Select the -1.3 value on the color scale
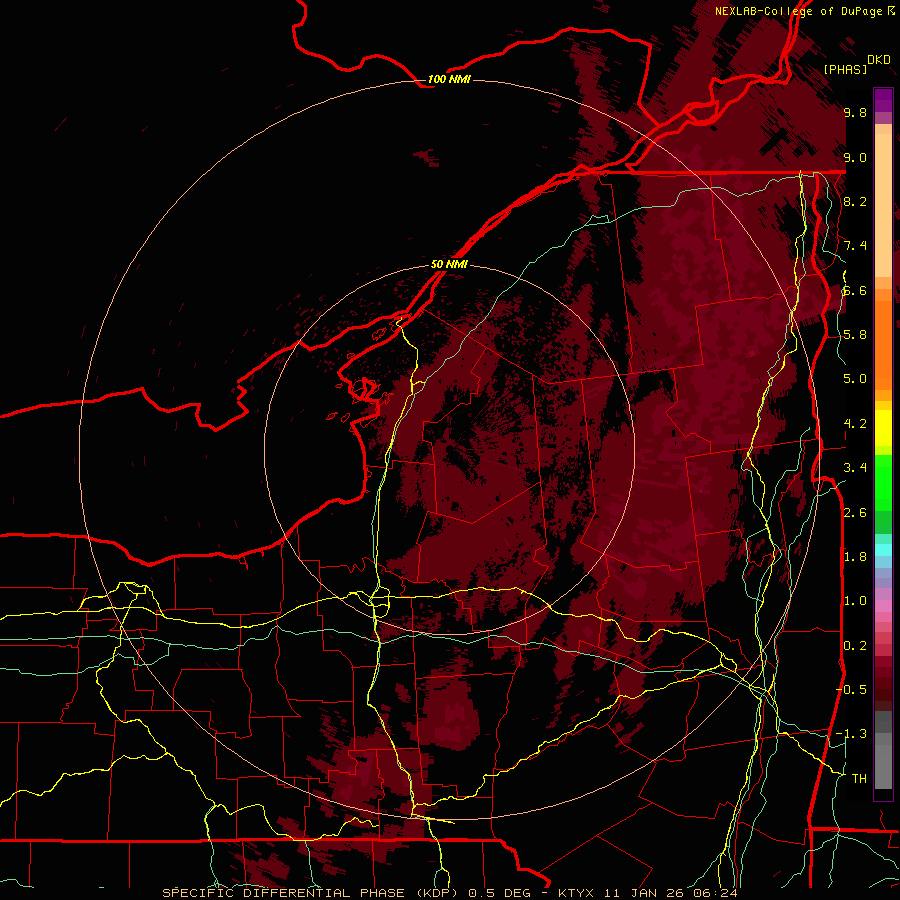This screenshot has width=900, height=900. (852, 734)
